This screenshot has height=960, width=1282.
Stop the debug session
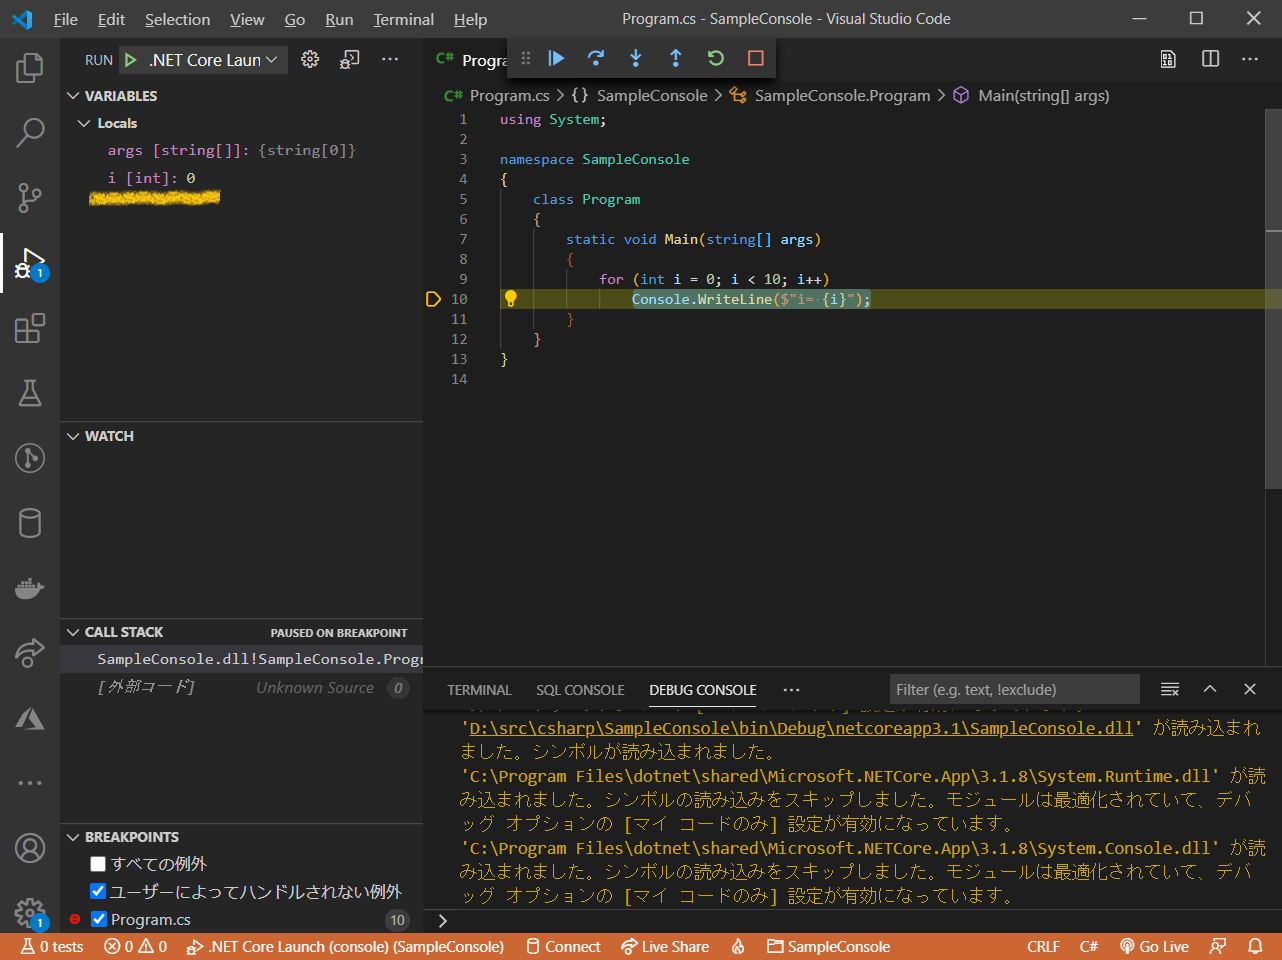click(756, 58)
